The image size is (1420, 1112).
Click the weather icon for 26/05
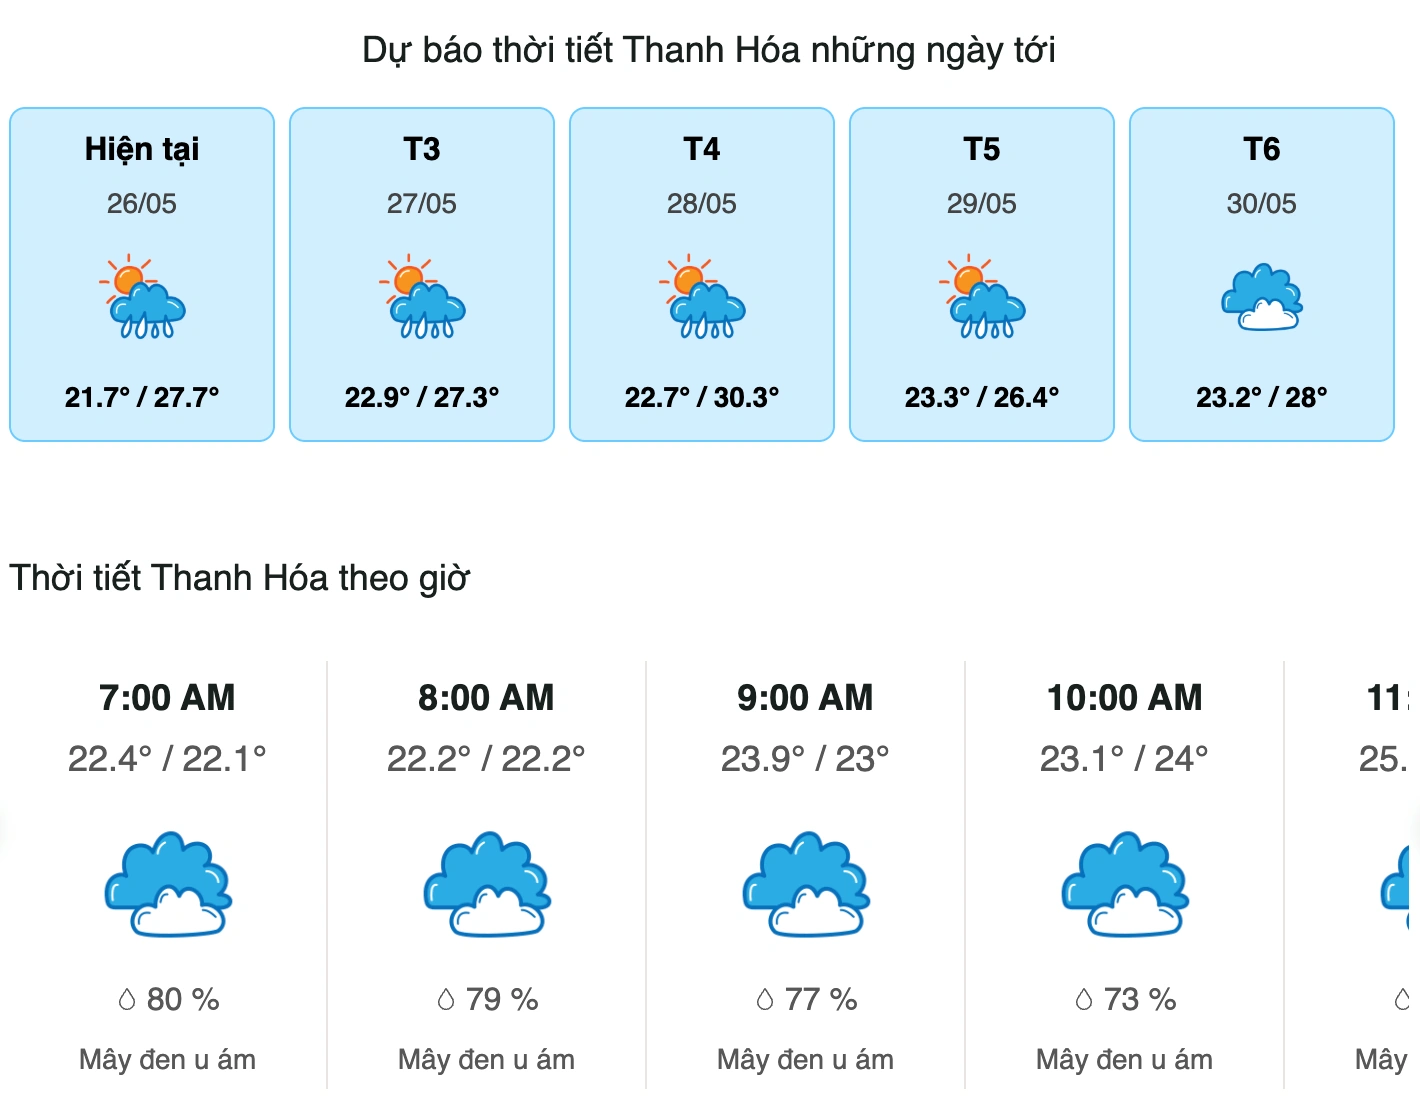coord(142,298)
